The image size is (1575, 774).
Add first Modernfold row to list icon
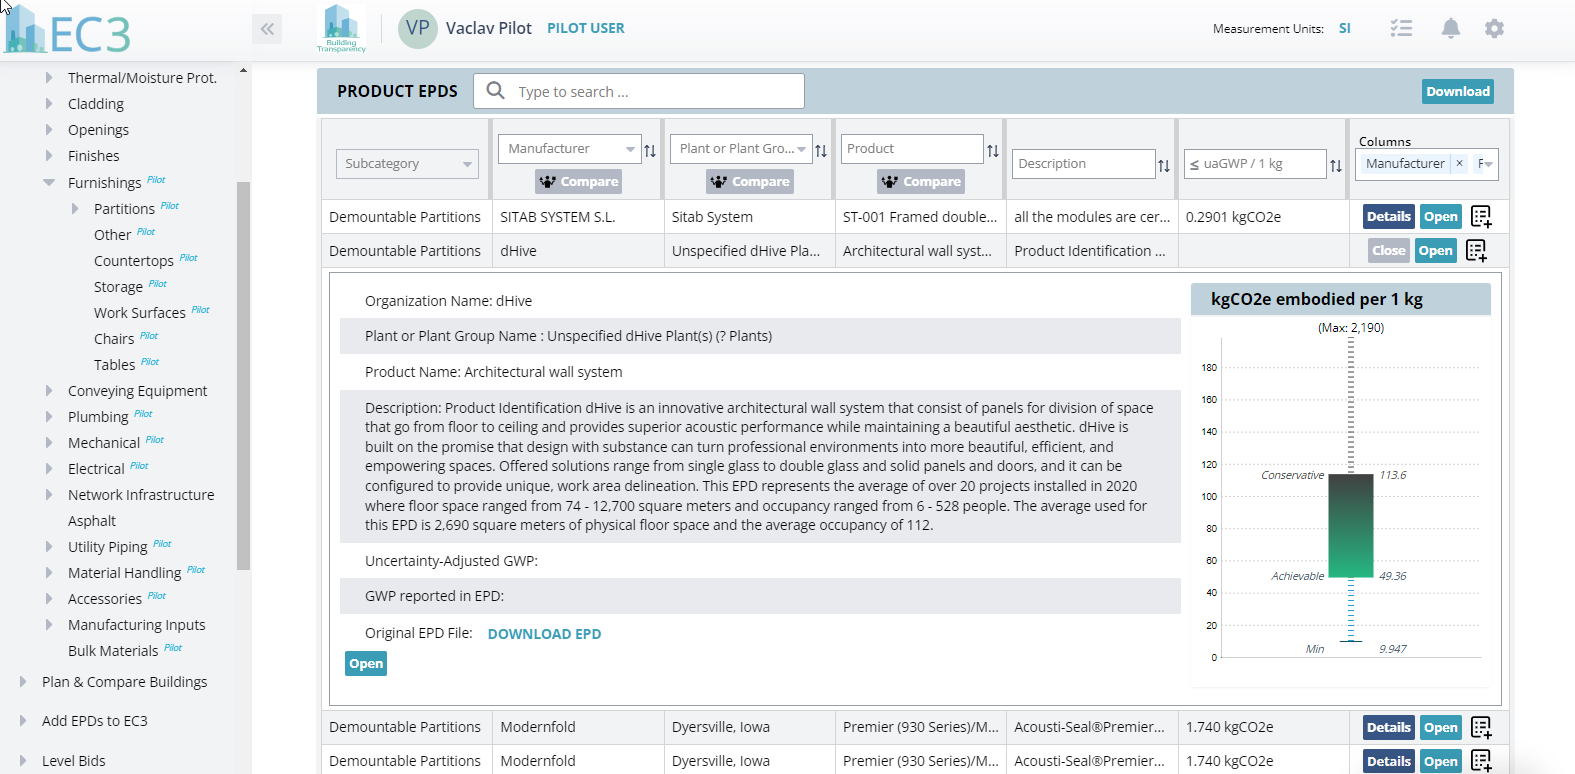point(1481,727)
